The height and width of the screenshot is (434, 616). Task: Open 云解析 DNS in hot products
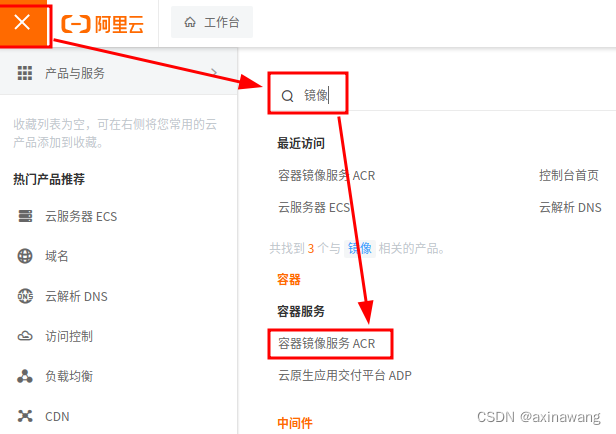[x=76, y=296]
